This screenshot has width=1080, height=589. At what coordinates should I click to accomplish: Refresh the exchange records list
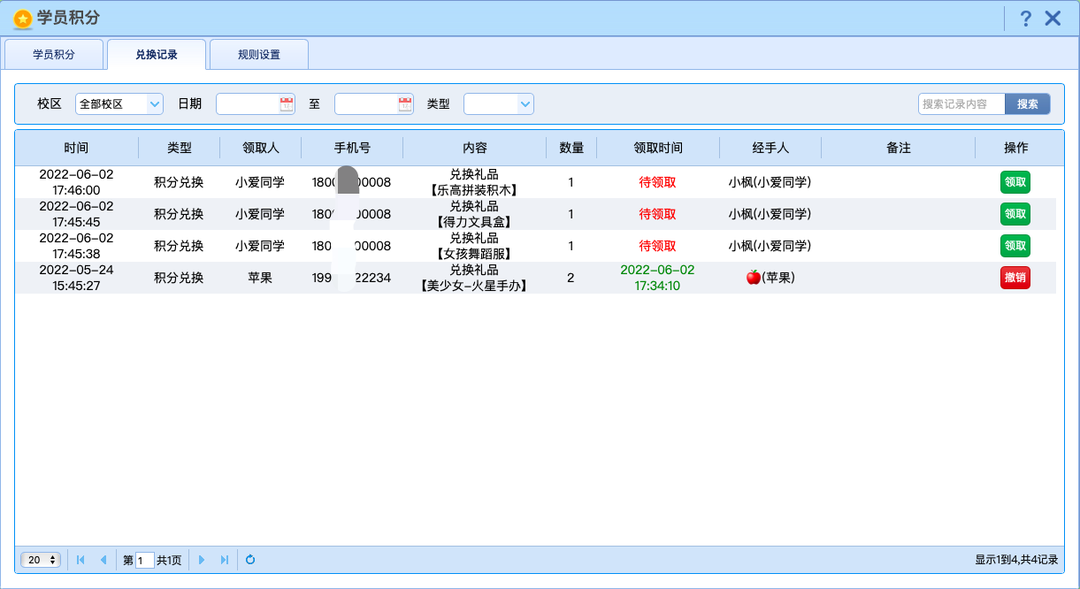pyautogui.click(x=250, y=560)
